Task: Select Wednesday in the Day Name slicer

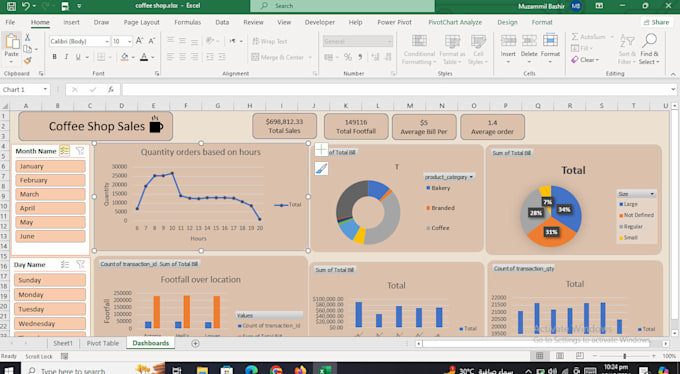Action: (x=50, y=324)
